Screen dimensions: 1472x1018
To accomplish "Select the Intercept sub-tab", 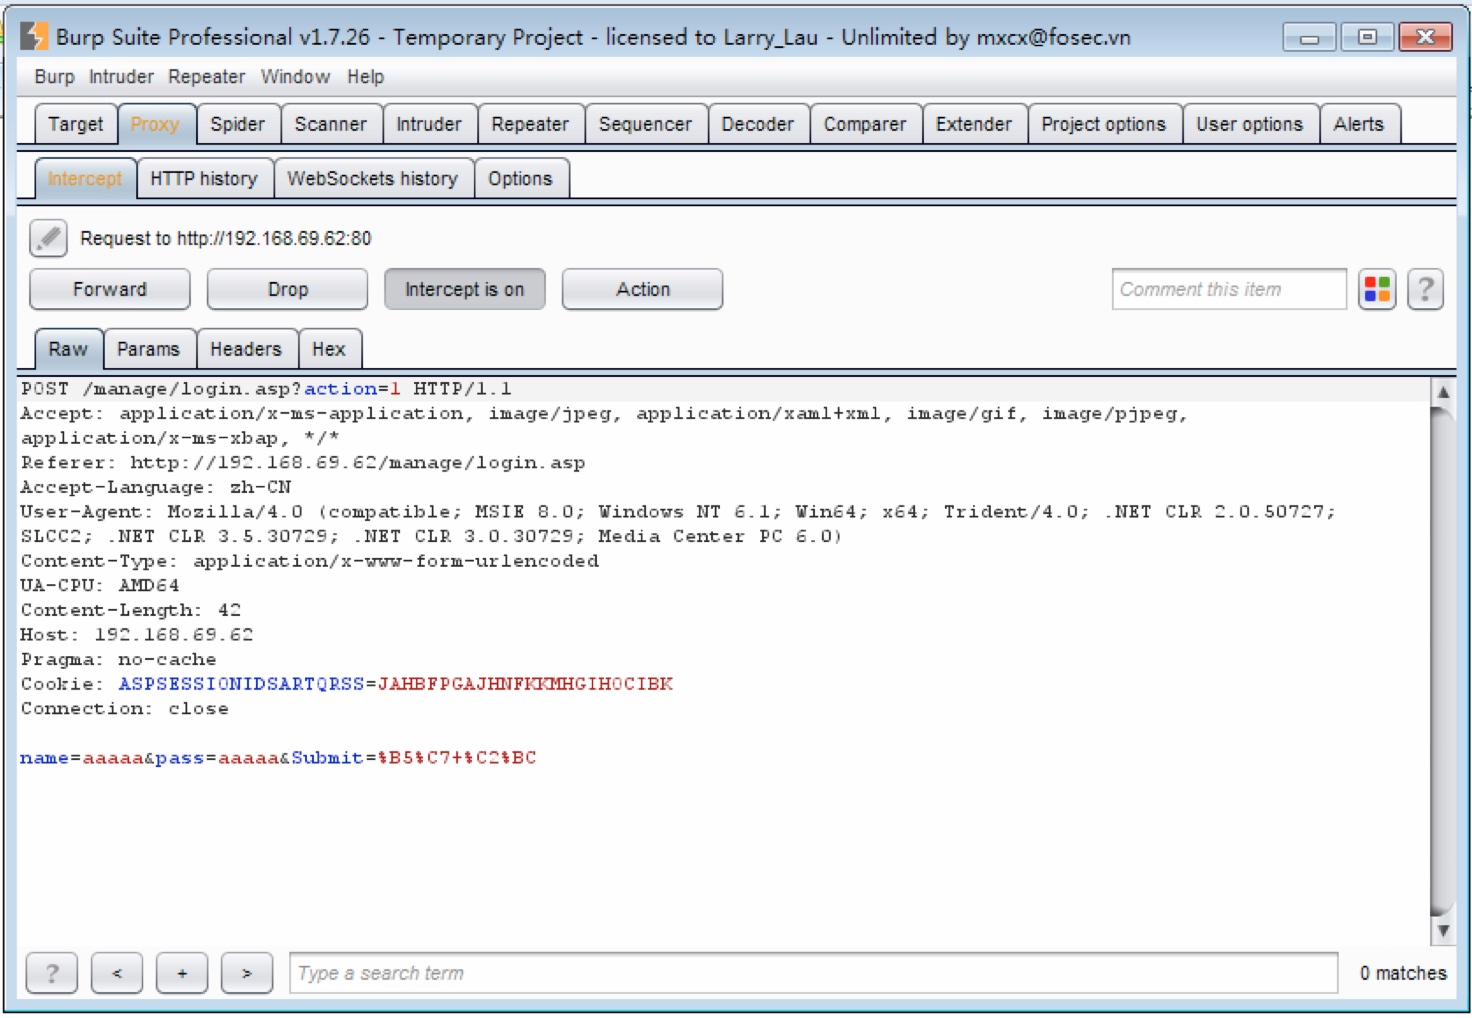I will [85, 178].
